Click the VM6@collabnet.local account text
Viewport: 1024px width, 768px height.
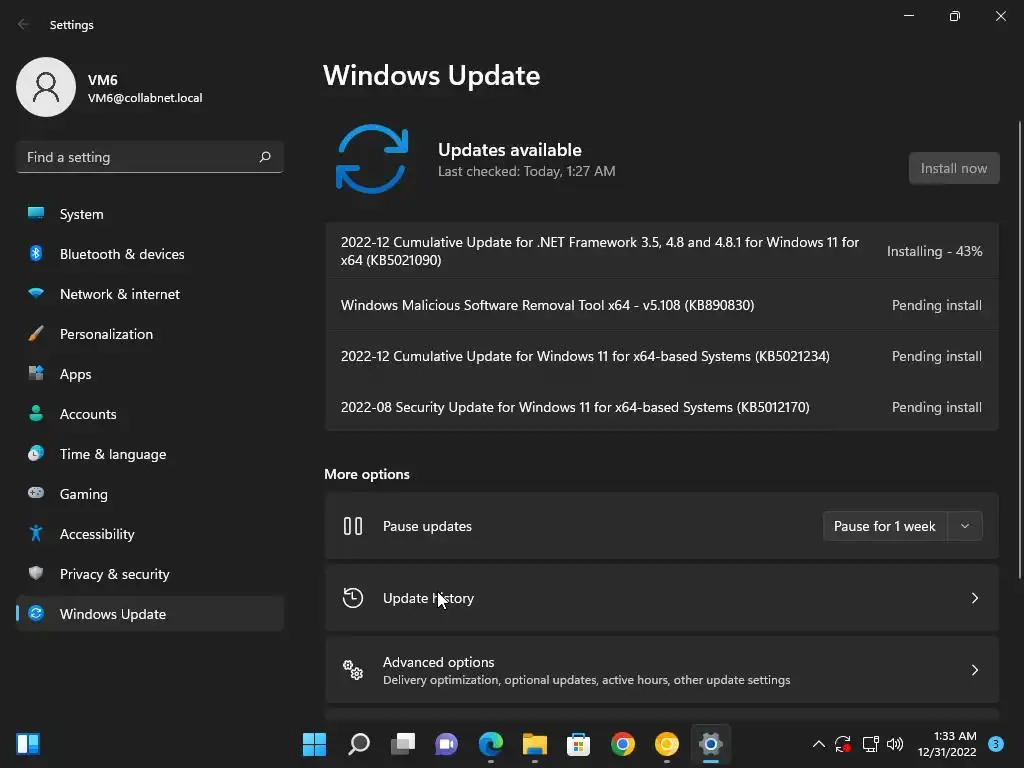(x=145, y=98)
